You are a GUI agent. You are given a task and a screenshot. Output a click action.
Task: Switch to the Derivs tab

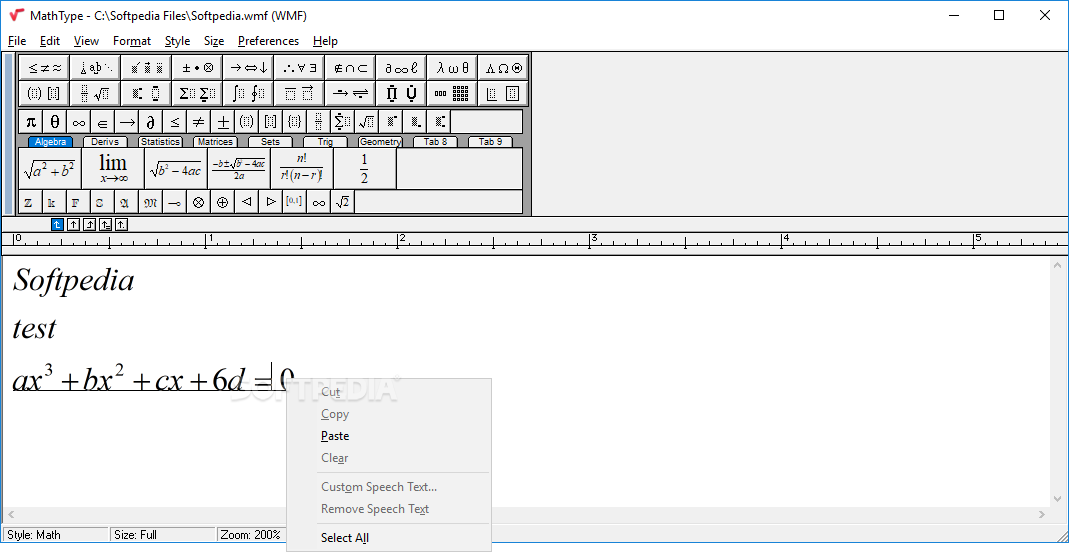(x=105, y=142)
